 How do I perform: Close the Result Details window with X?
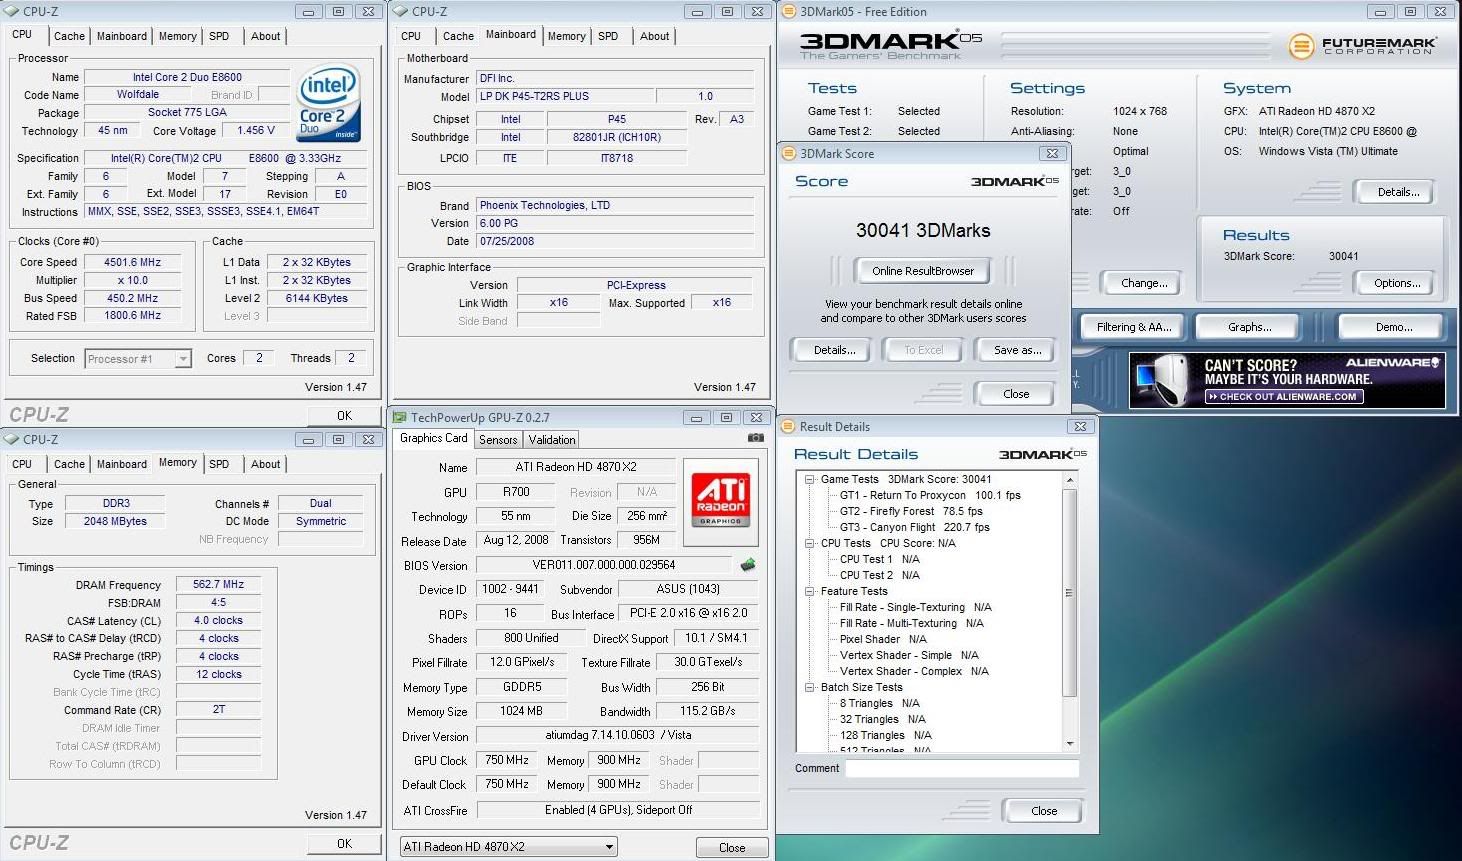click(x=1080, y=427)
